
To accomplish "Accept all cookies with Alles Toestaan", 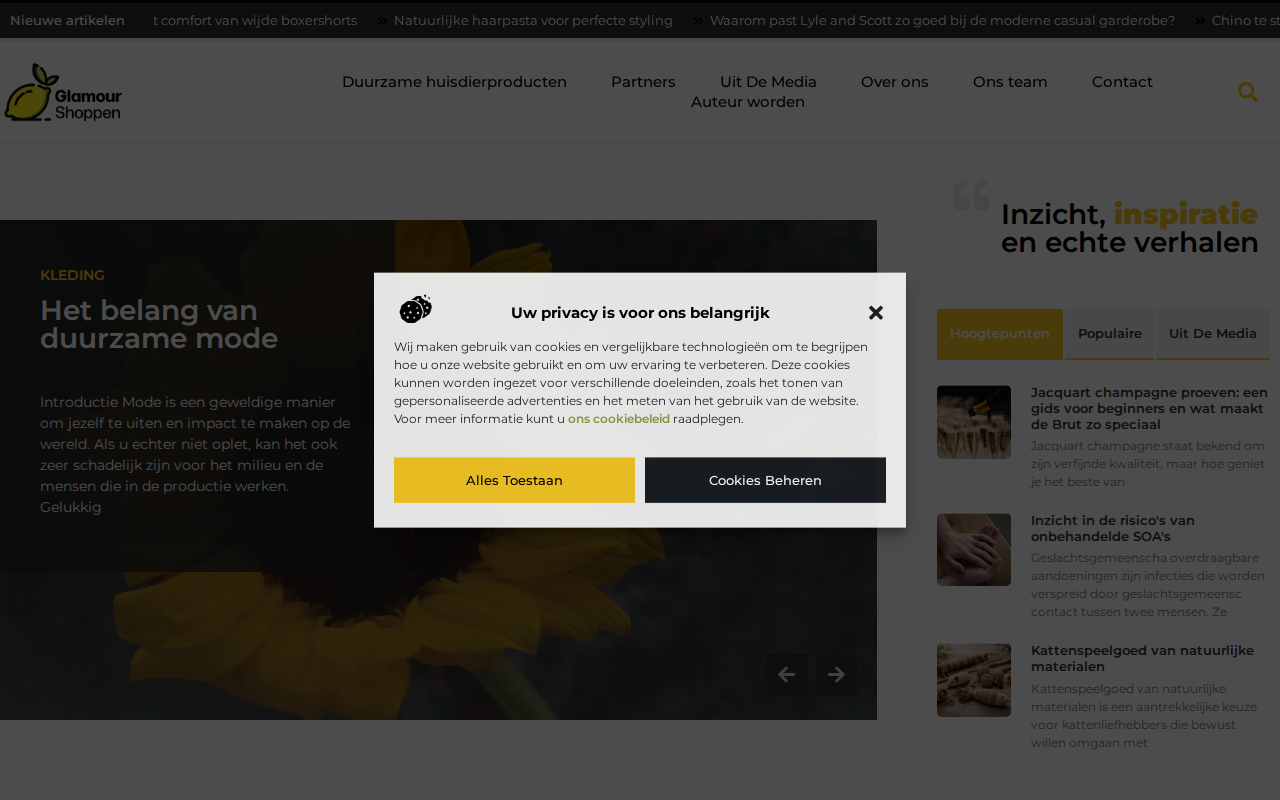I will coord(514,480).
